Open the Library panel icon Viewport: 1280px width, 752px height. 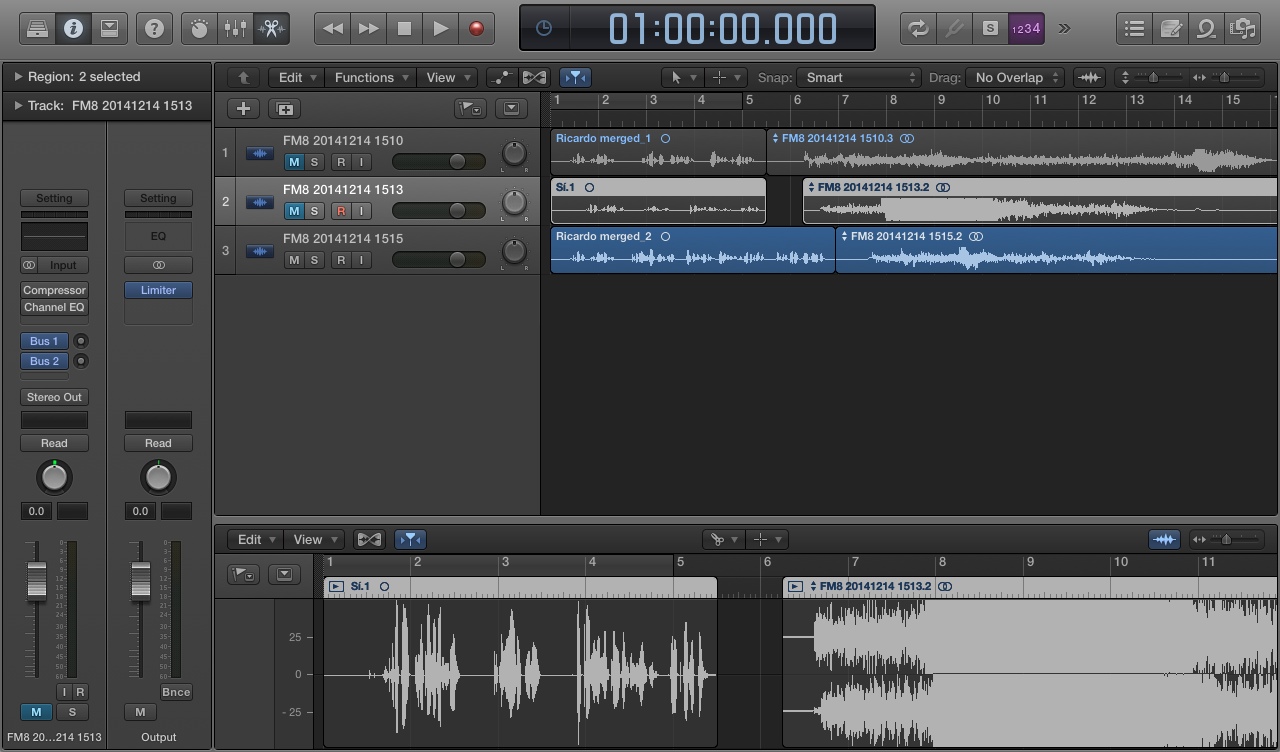pyautogui.click(x=37, y=29)
